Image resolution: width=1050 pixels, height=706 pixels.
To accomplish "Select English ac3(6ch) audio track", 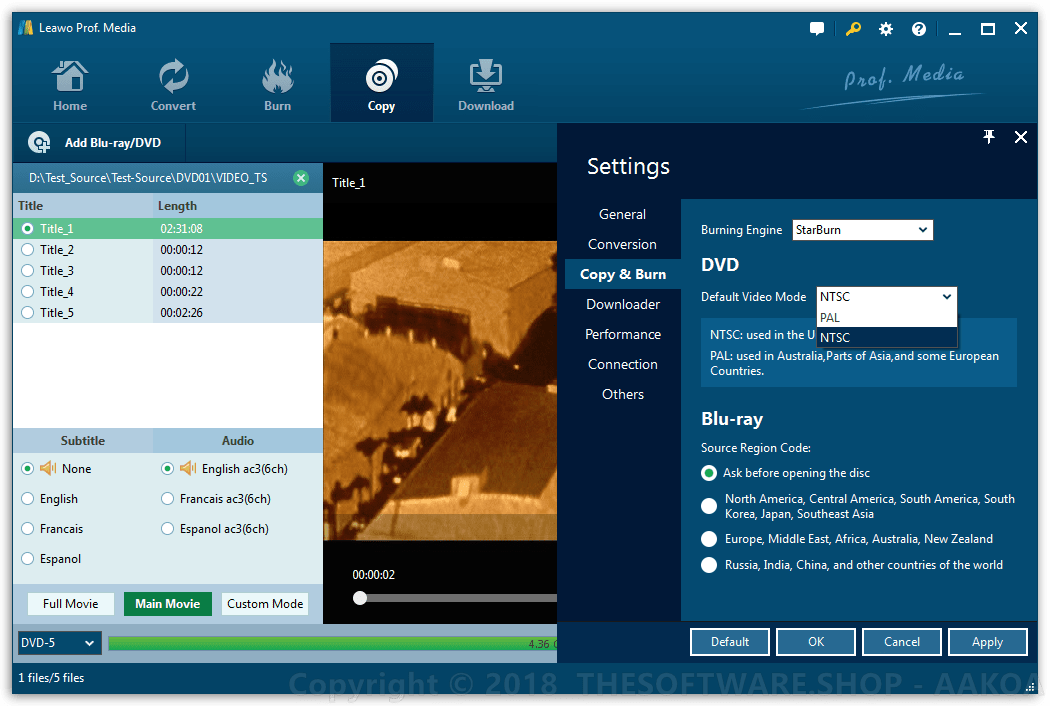I will point(167,469).
